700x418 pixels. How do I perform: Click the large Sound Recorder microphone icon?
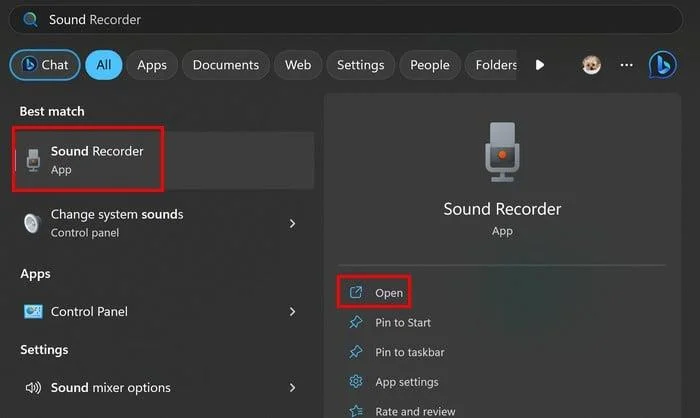[x=502, y=153]
